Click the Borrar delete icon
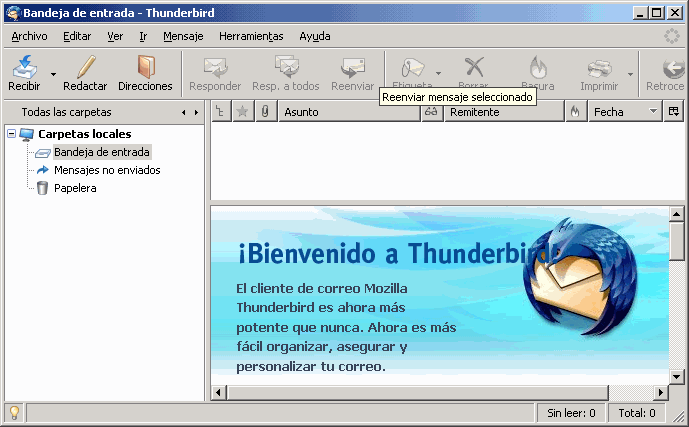This screenshot has height=427, width=689. pyautogui.click(x=474, y=67)
